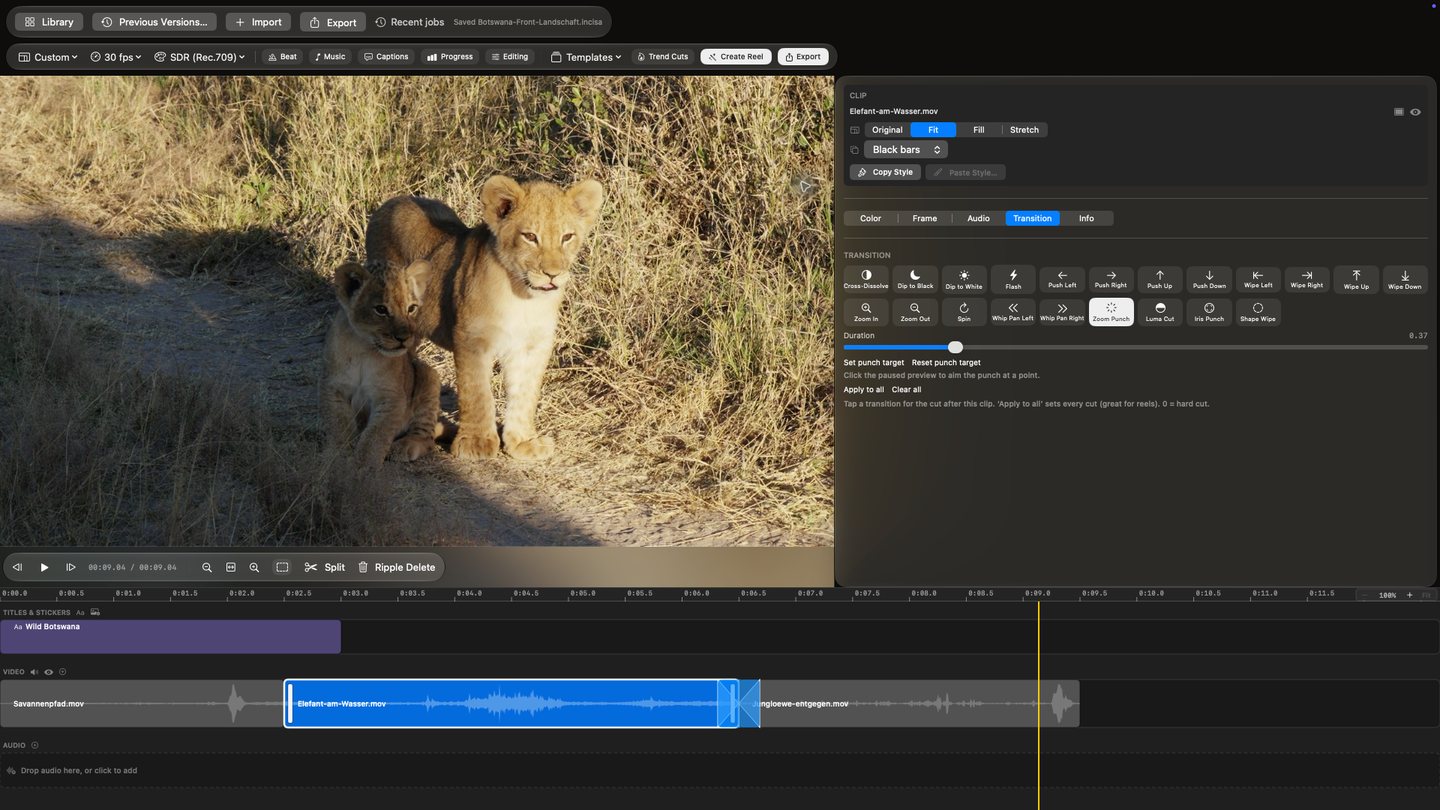
Task: Zoom out the timeline with minus magnifier
Action: [x=207, y=567]
